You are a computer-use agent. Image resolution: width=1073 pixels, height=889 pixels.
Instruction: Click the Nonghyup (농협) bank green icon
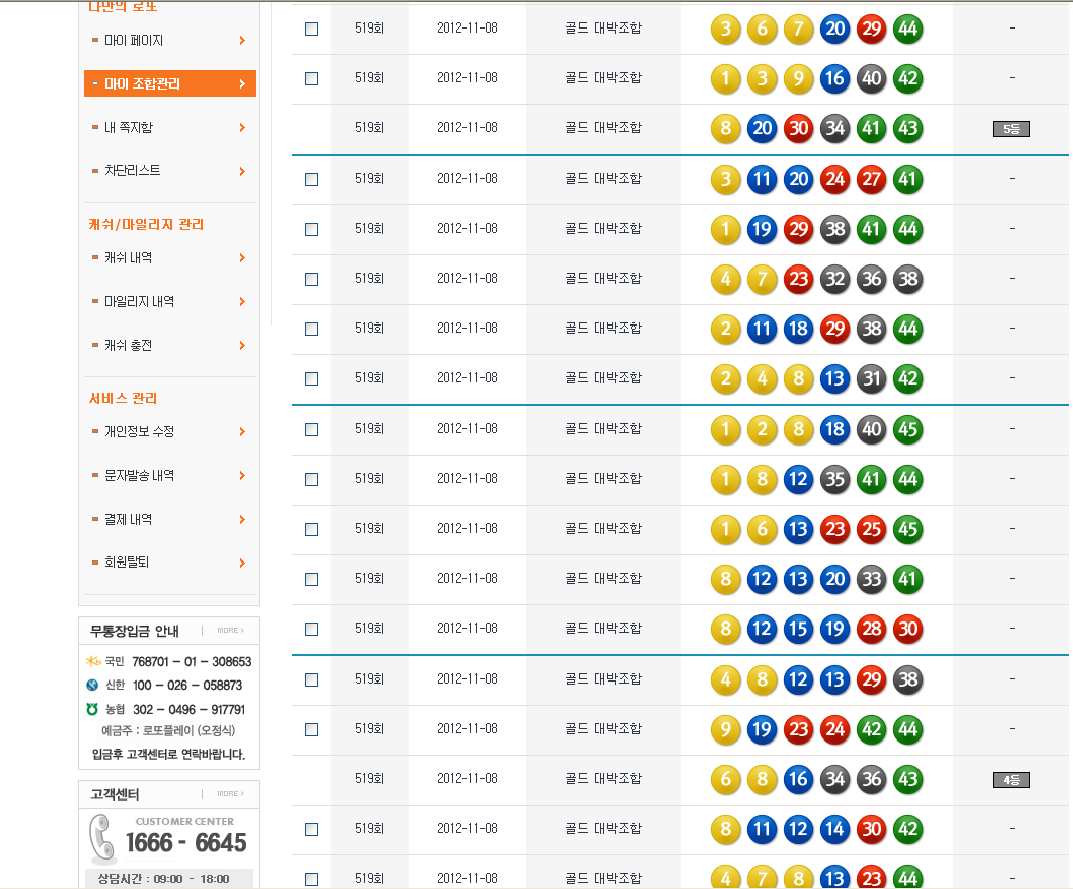click(x=93, y=709)
